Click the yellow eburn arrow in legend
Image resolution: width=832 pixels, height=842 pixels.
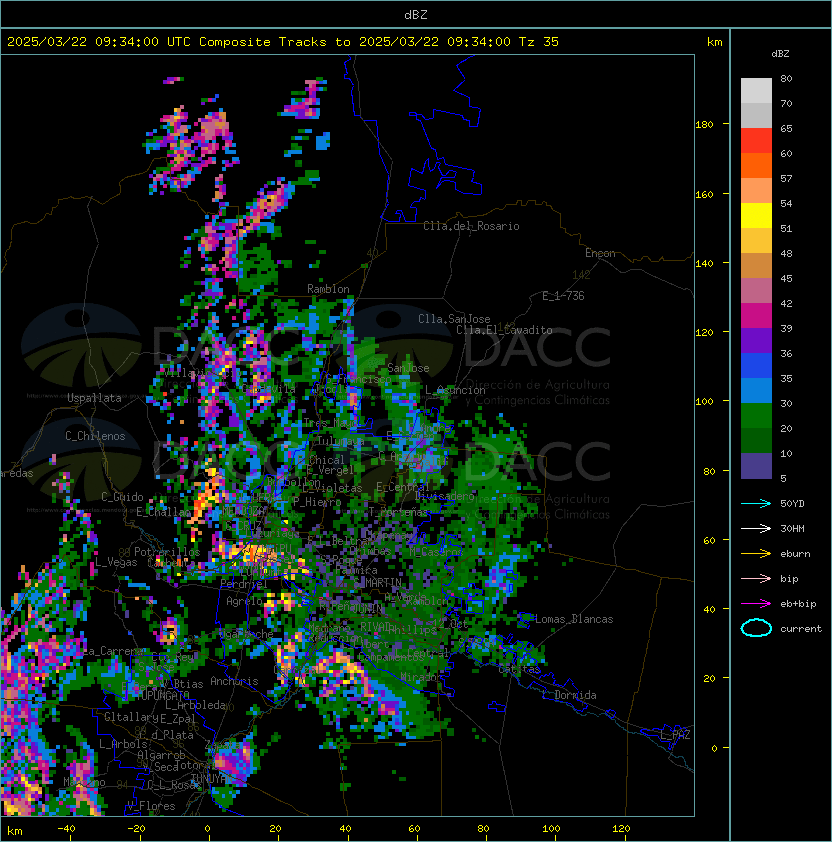(x=756, y=554)
